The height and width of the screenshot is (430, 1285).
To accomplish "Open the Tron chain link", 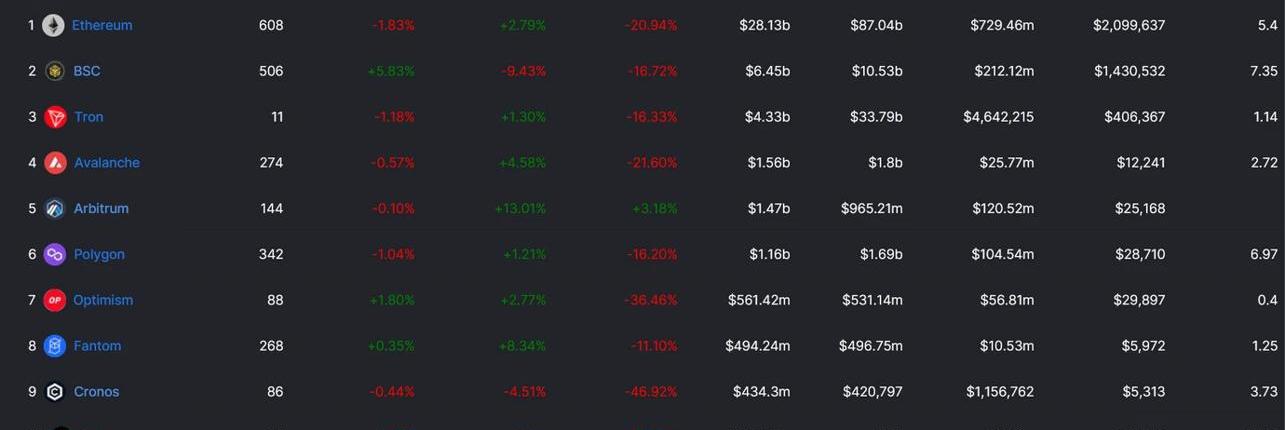I will pyautogui.click(x=88, y=117).
